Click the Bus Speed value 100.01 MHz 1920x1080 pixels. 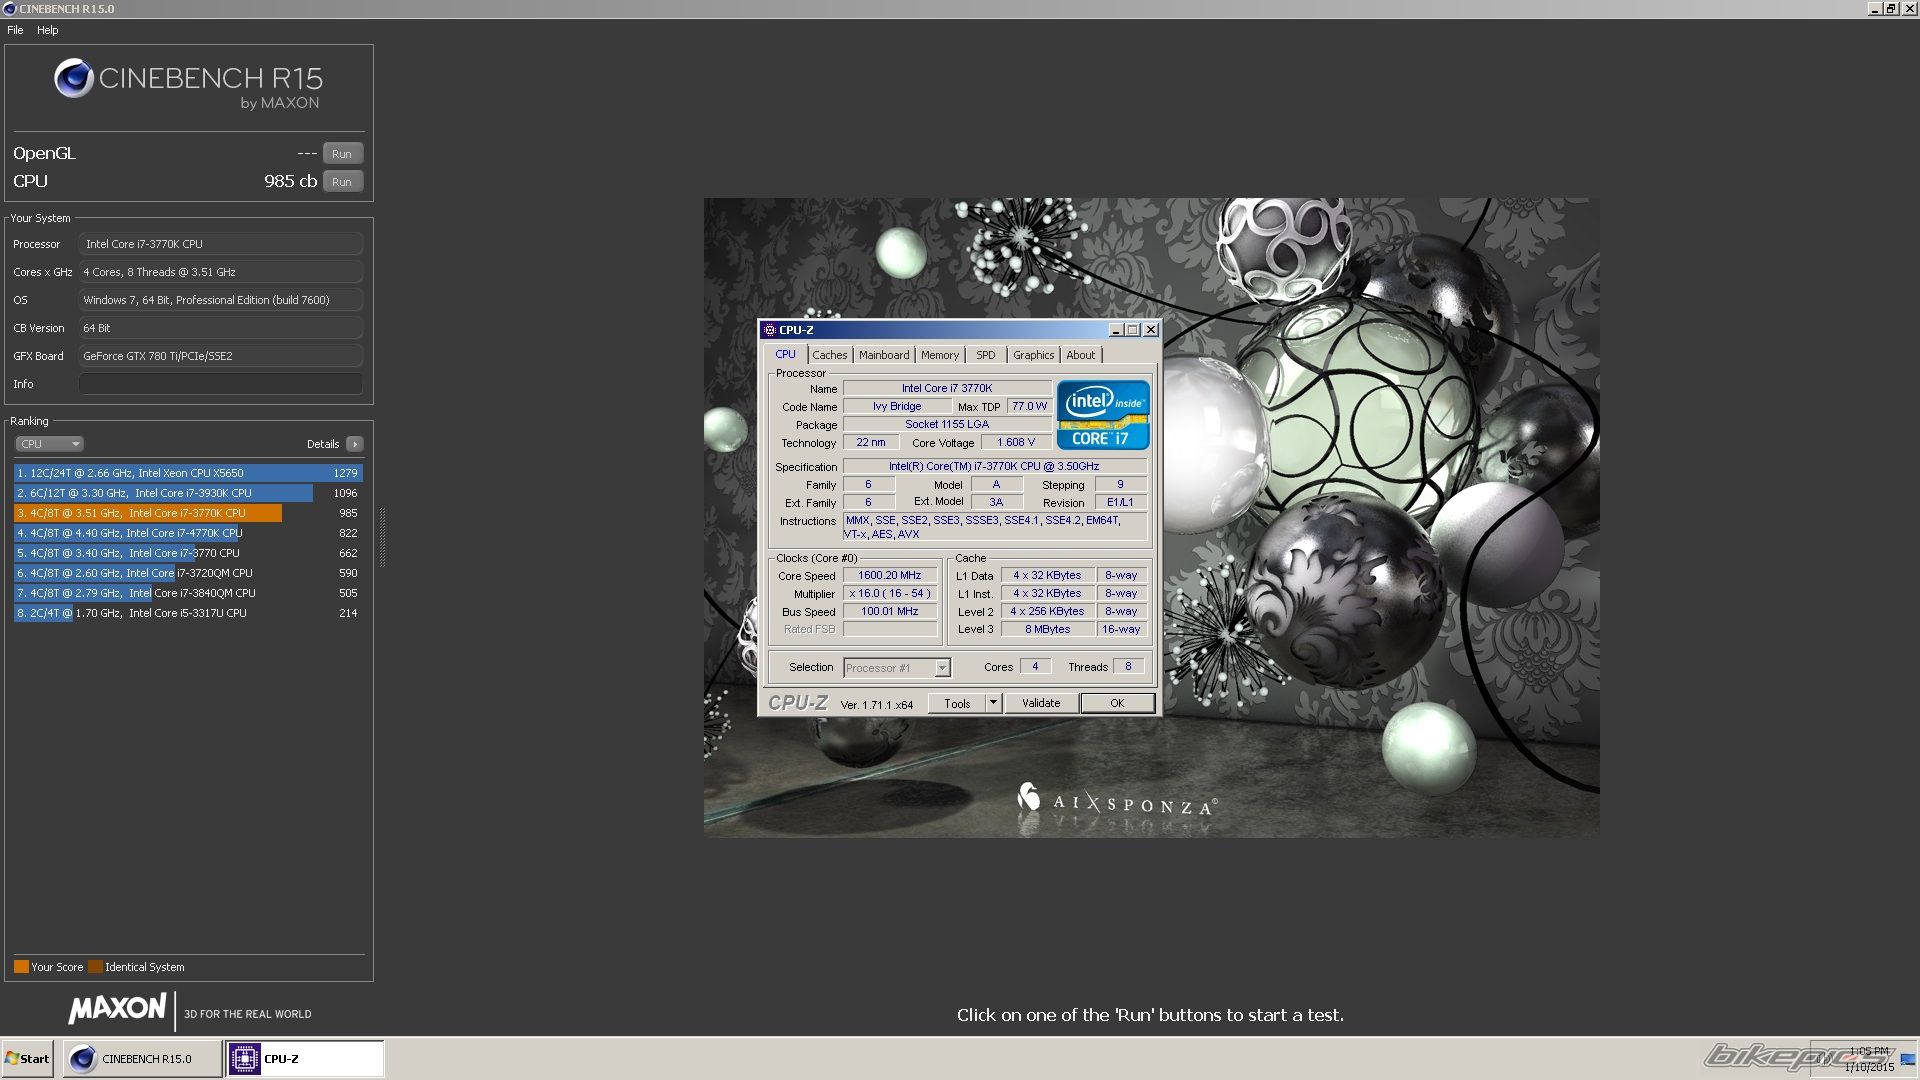(x=890, y=612)
